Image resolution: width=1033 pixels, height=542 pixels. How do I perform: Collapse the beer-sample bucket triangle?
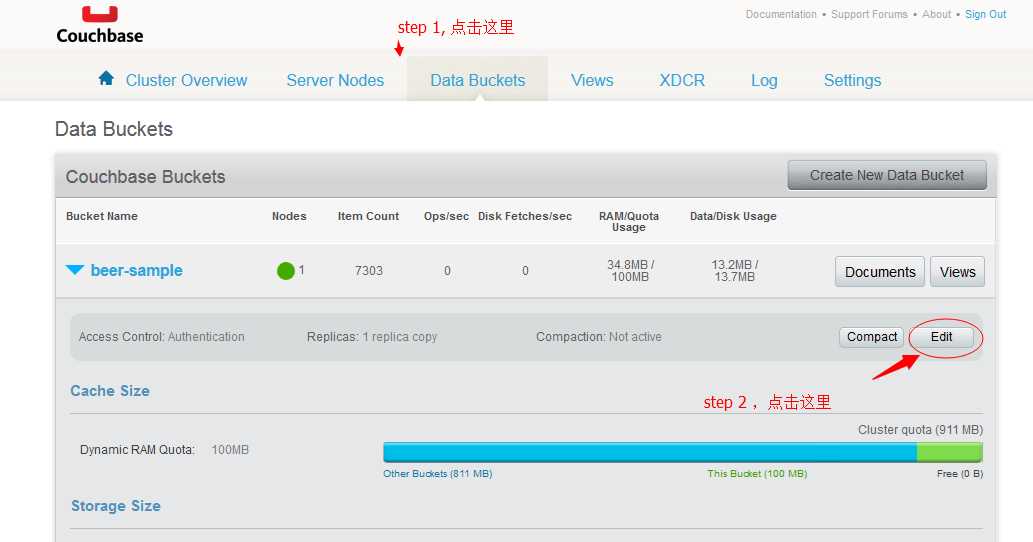click(74, 270)
